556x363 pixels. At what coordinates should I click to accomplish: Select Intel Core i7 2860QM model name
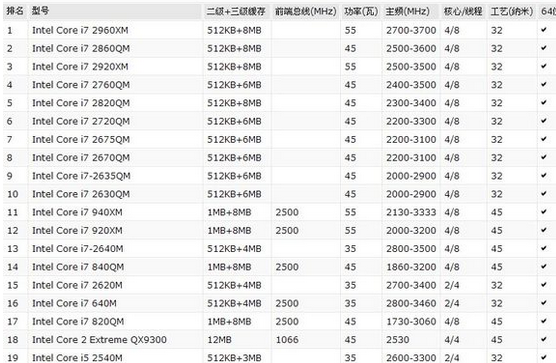pyautogui.click(x=81, y=49)
